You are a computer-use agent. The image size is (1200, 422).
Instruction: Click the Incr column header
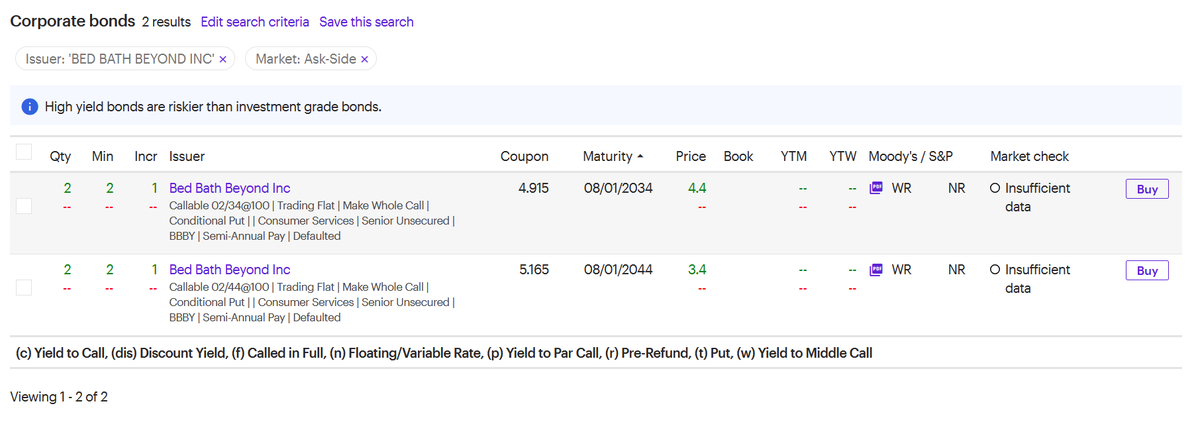[146, 156]
